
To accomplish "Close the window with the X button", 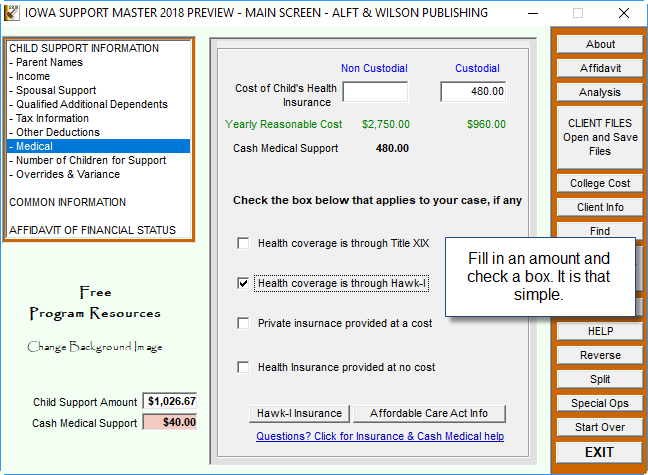I will [x=624, y=13].
